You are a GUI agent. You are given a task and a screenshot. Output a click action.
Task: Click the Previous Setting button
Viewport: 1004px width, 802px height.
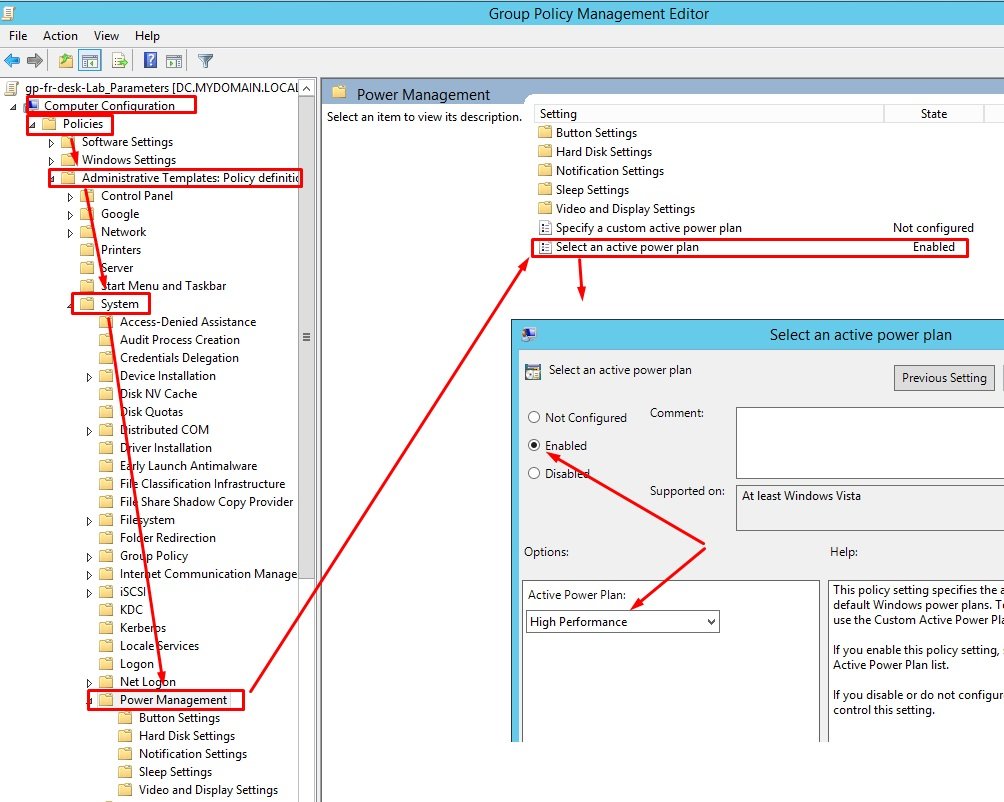coord(943,378)
